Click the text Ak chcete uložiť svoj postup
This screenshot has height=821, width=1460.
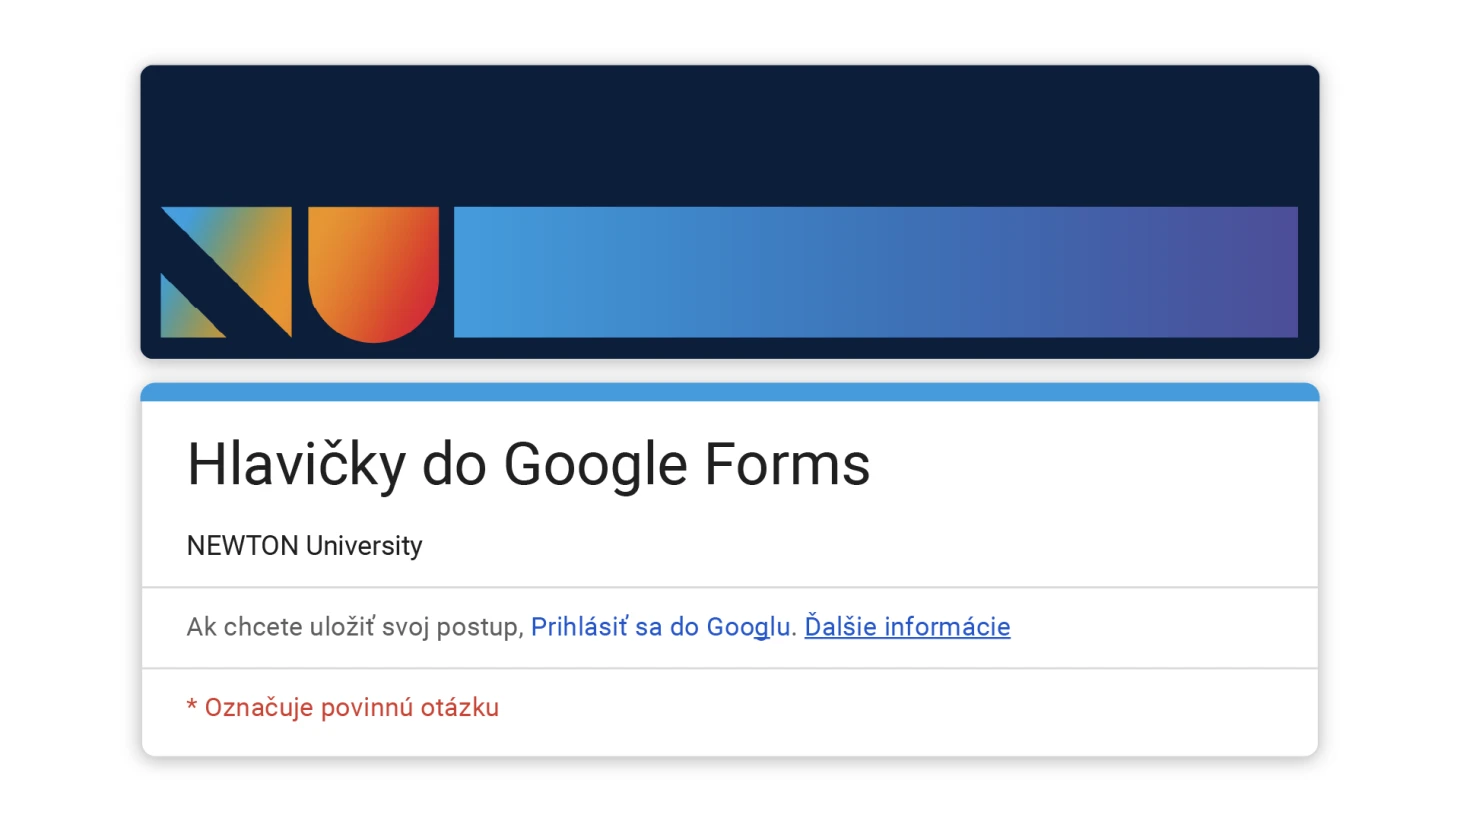point(355,627)
